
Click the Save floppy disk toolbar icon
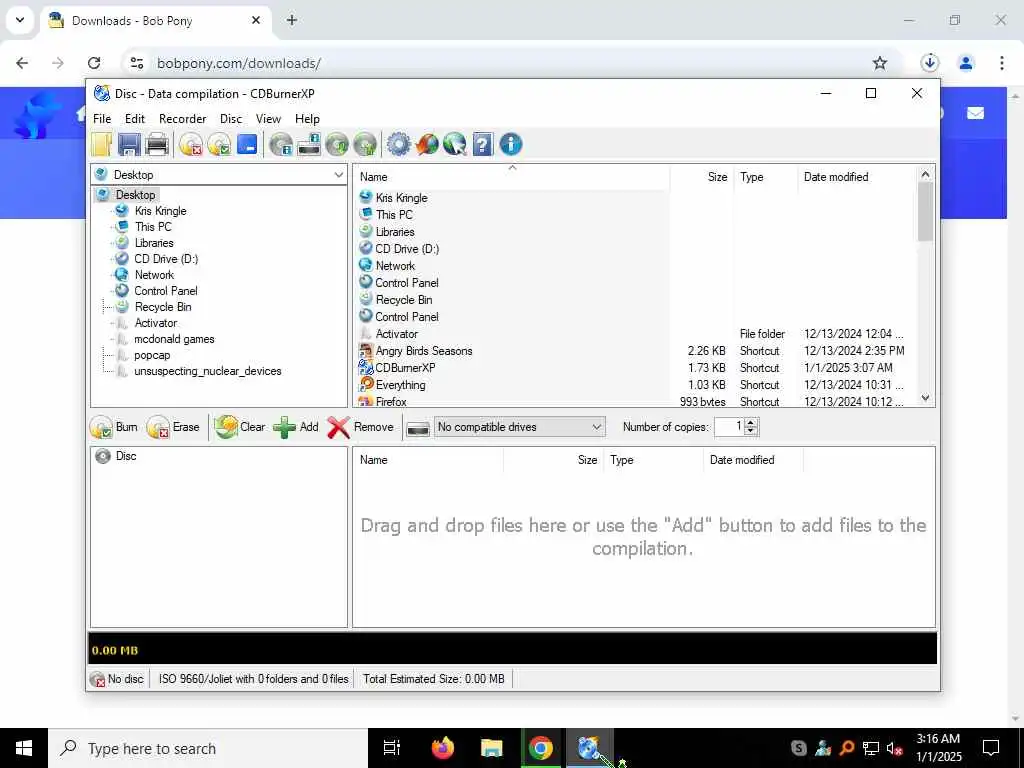coord(129,144)
